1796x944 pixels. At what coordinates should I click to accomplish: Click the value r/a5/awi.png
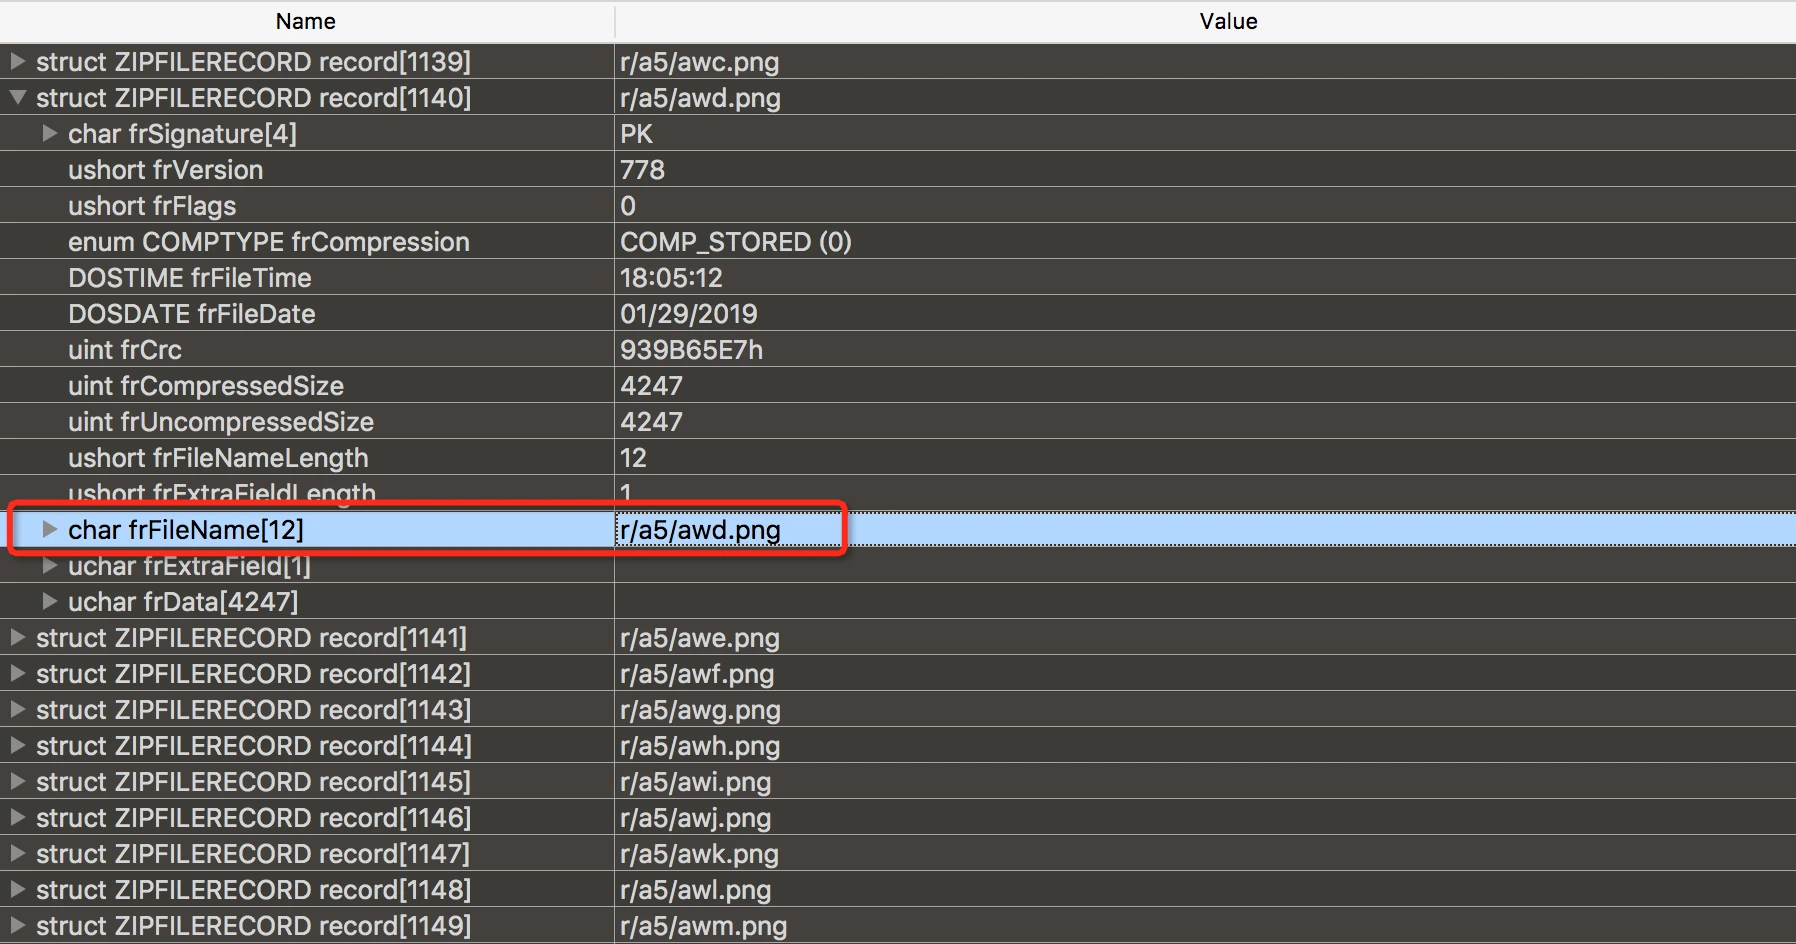[696, 782]
